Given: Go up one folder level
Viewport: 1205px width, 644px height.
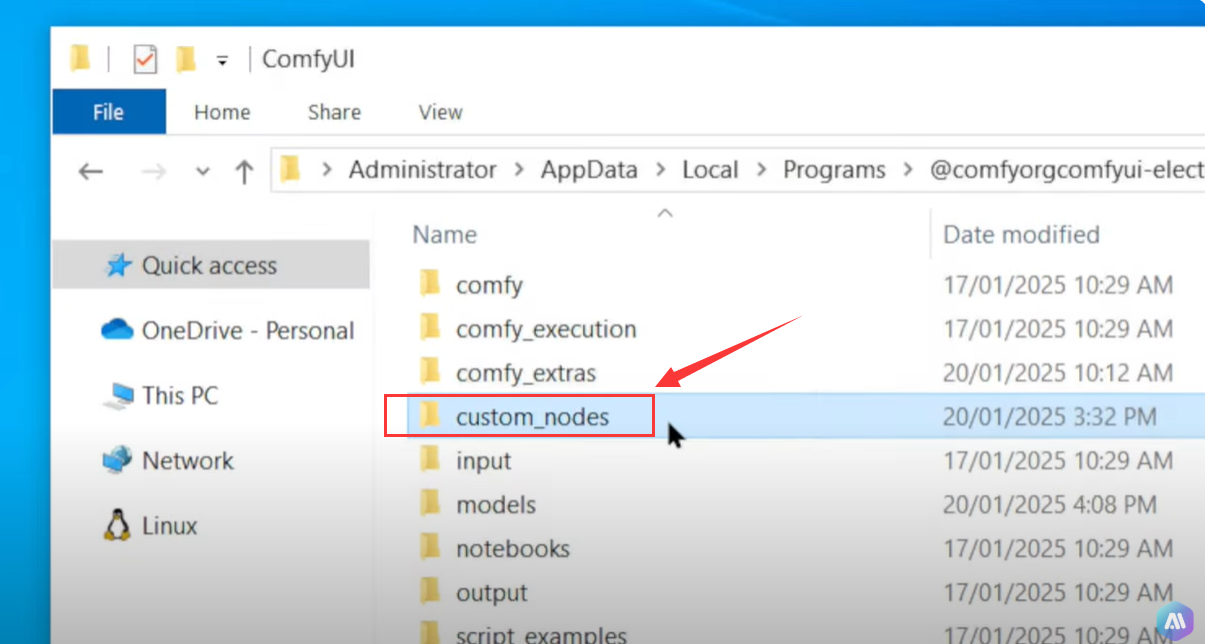Looking at the screenshot, I should pos(244,171).
